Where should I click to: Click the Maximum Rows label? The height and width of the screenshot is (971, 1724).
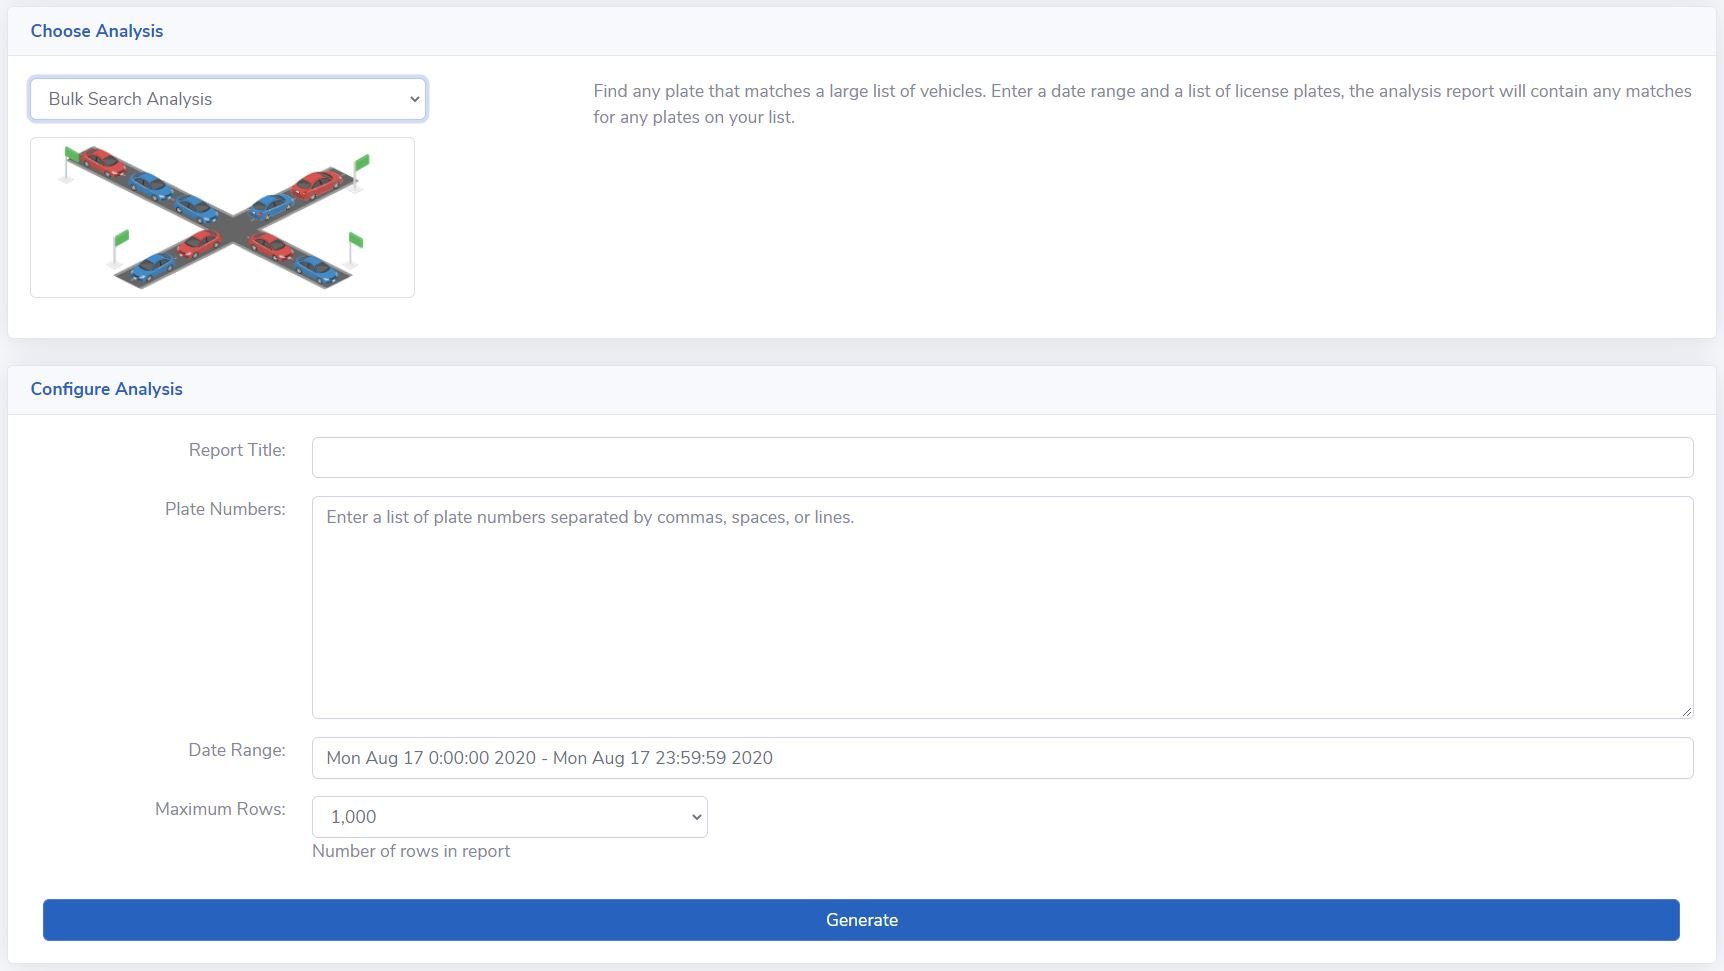pos(220,809)
